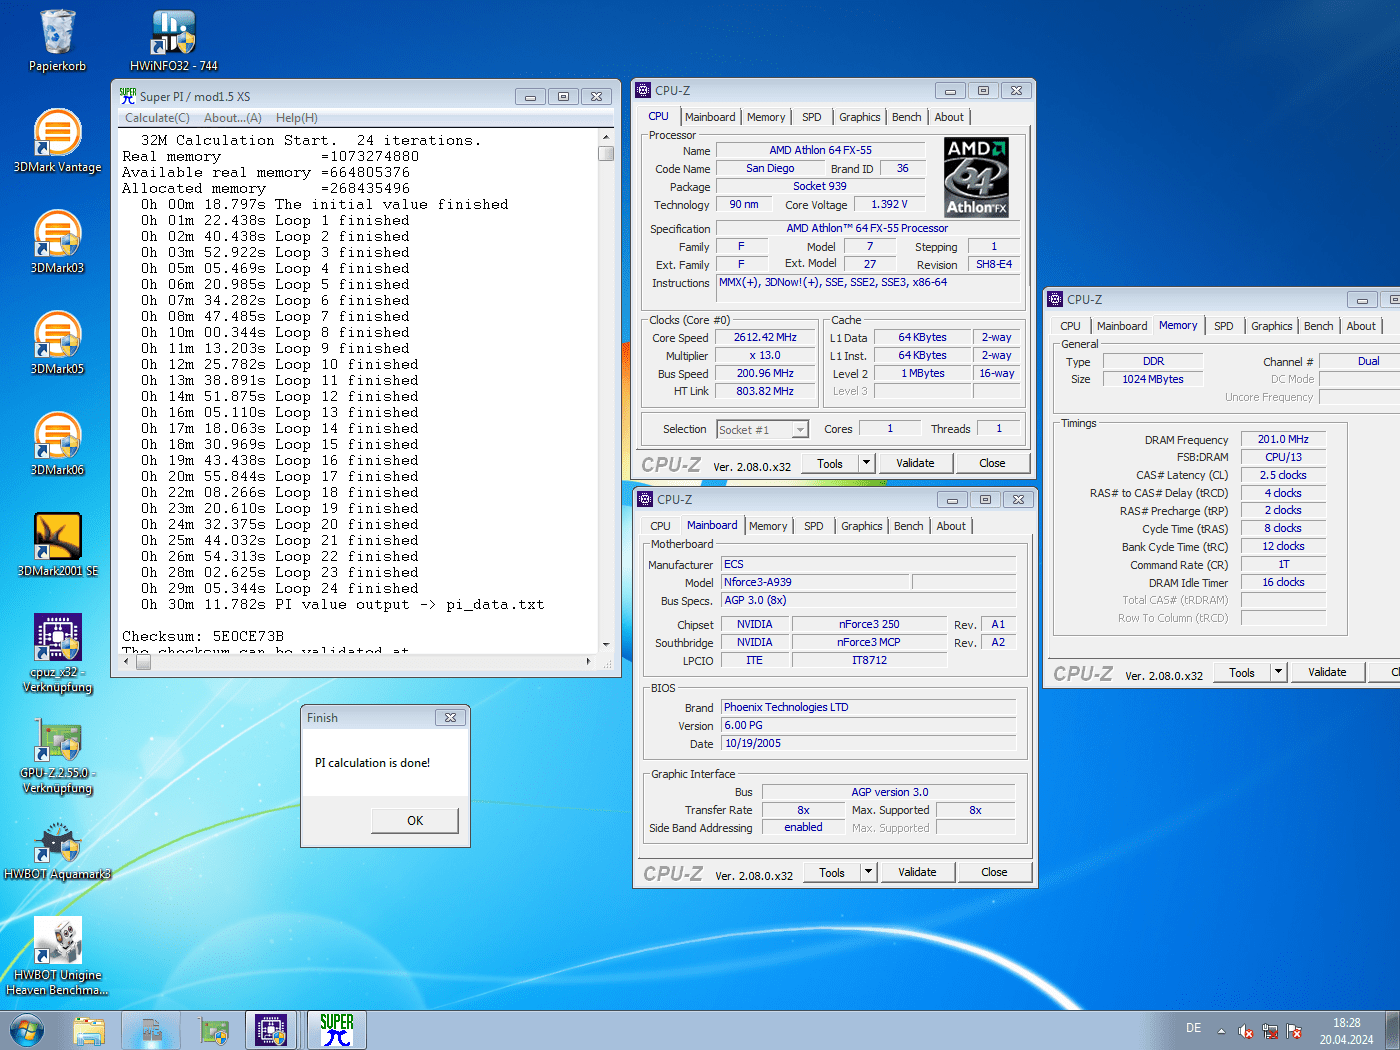The height and width of the screenshot is (1050, 1400).
Task: Click the DRAM Frequency value 201.0 MHz
Action: [x=1283, y=439]
